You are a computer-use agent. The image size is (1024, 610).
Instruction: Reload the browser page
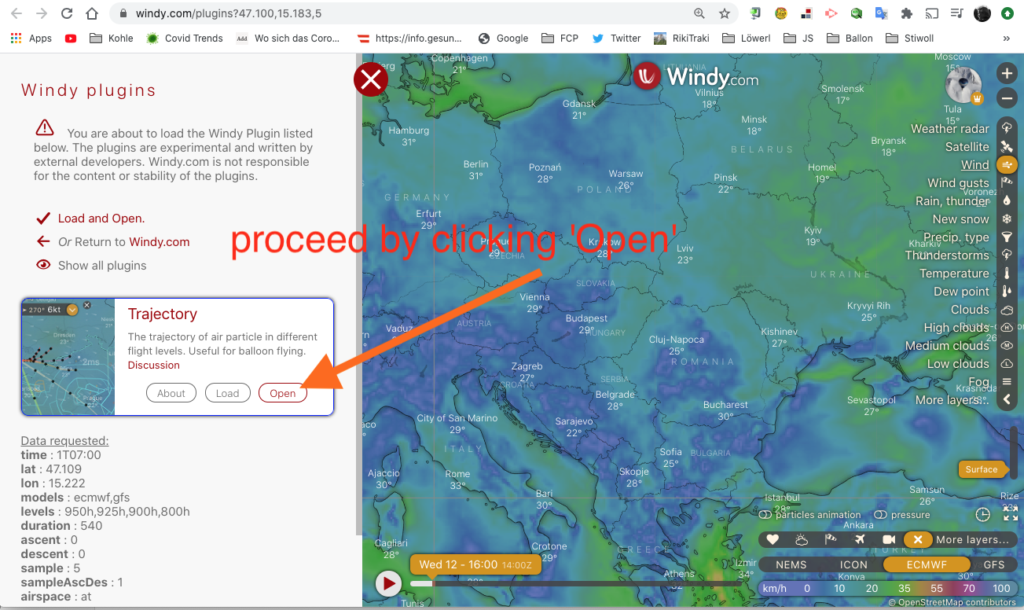(x=67, y=13)
